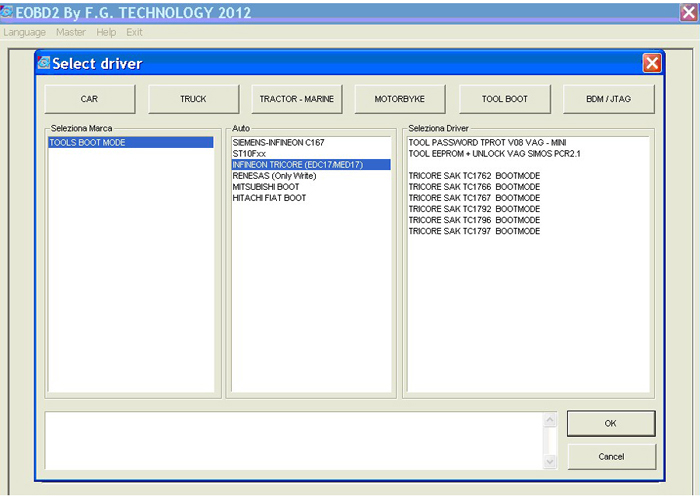Select TRICORE SAK TC1796 BOOTMODE driver

(528, 220)
